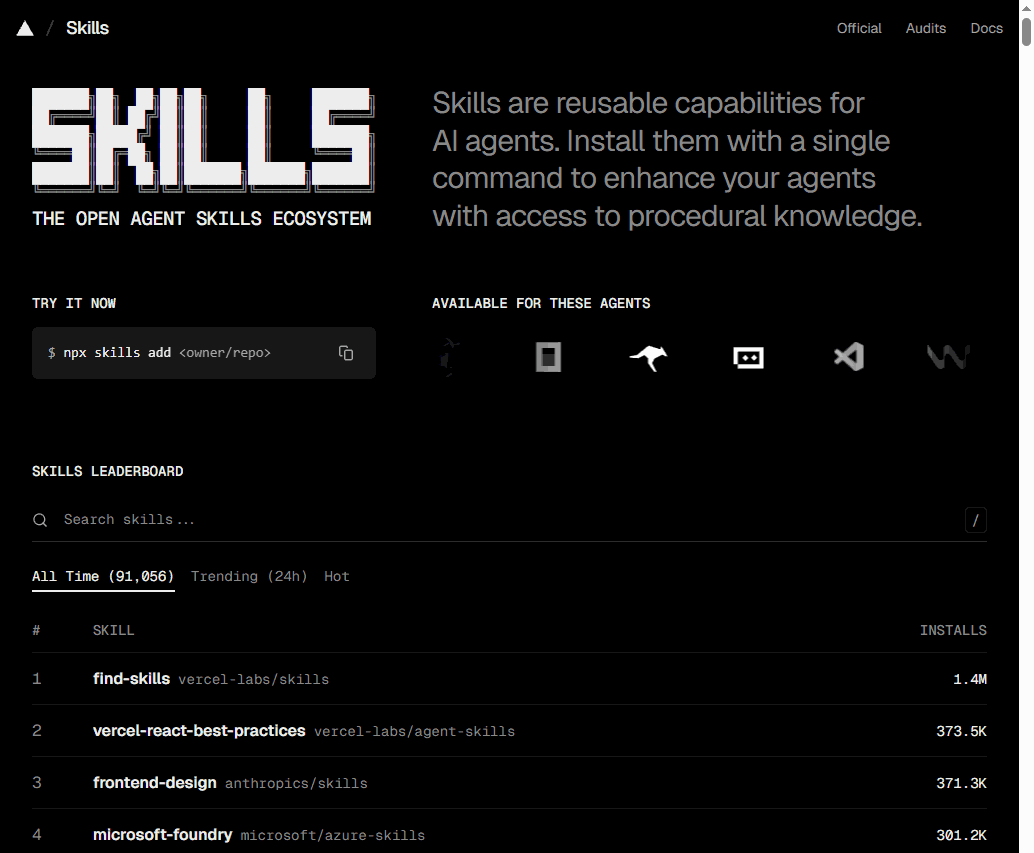
Task: Click the 371.3K installs value
Action: [x=961, y=784]
